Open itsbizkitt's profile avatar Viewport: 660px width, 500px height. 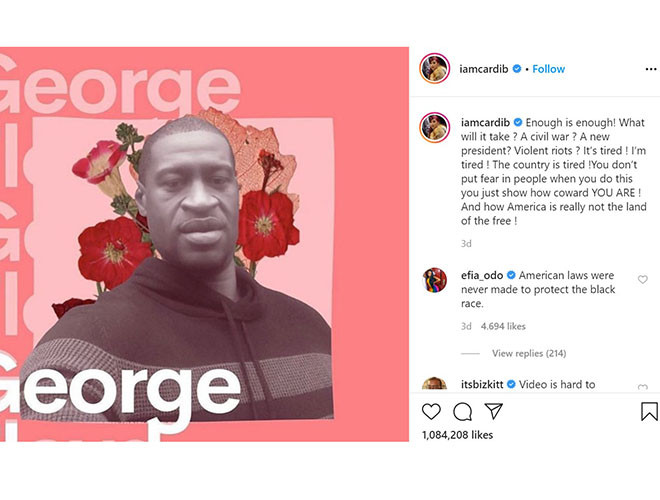click(434, 383)
